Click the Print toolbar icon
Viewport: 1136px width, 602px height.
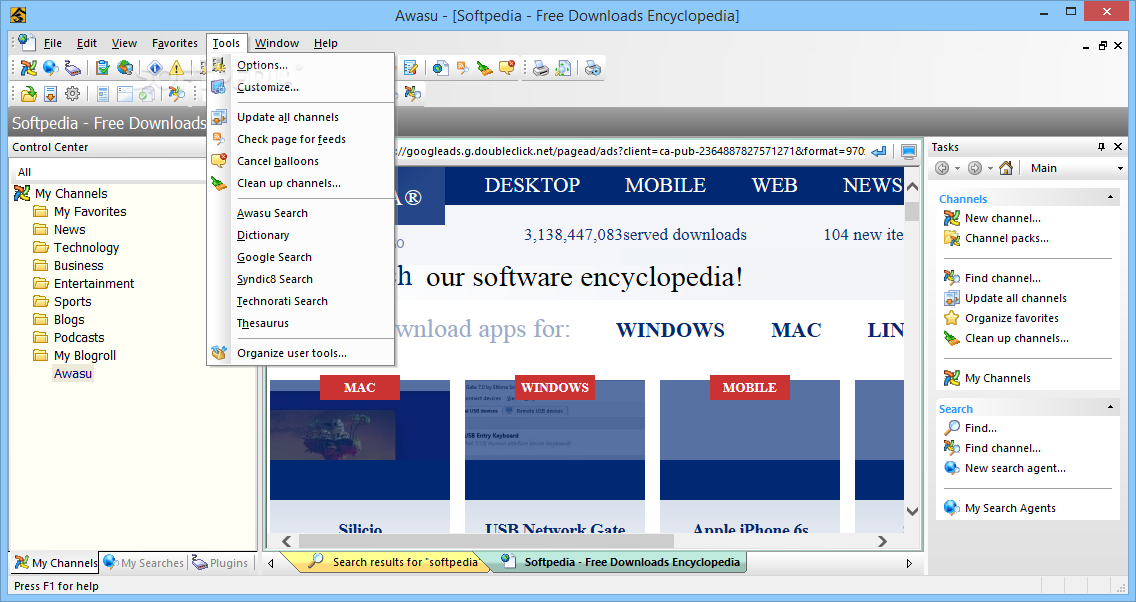[x=540, y=68]
